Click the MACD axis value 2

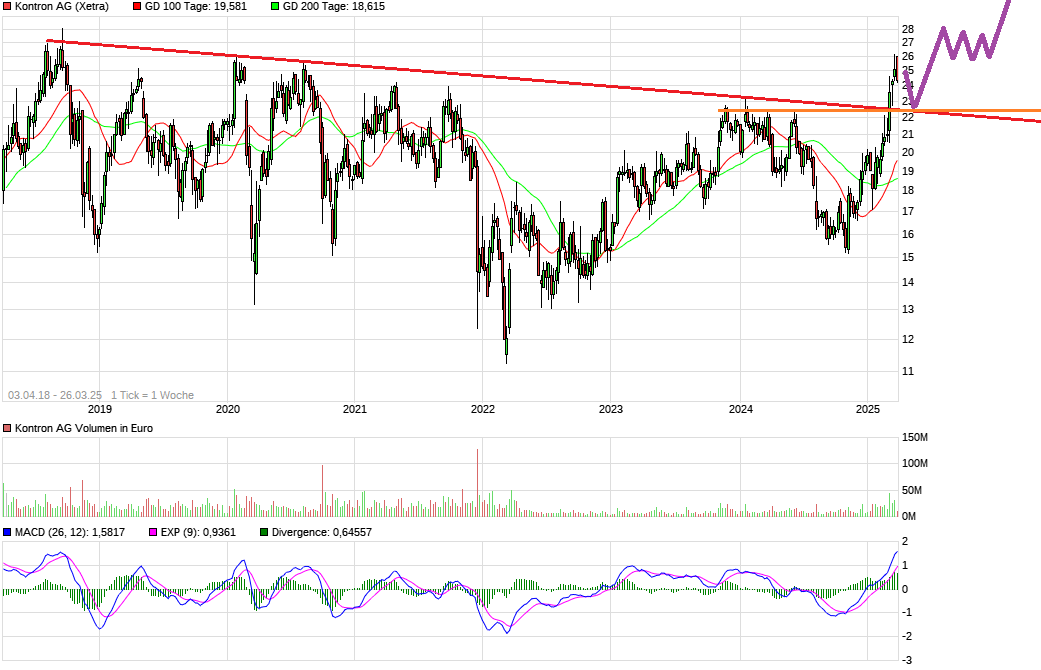[906, 542]
